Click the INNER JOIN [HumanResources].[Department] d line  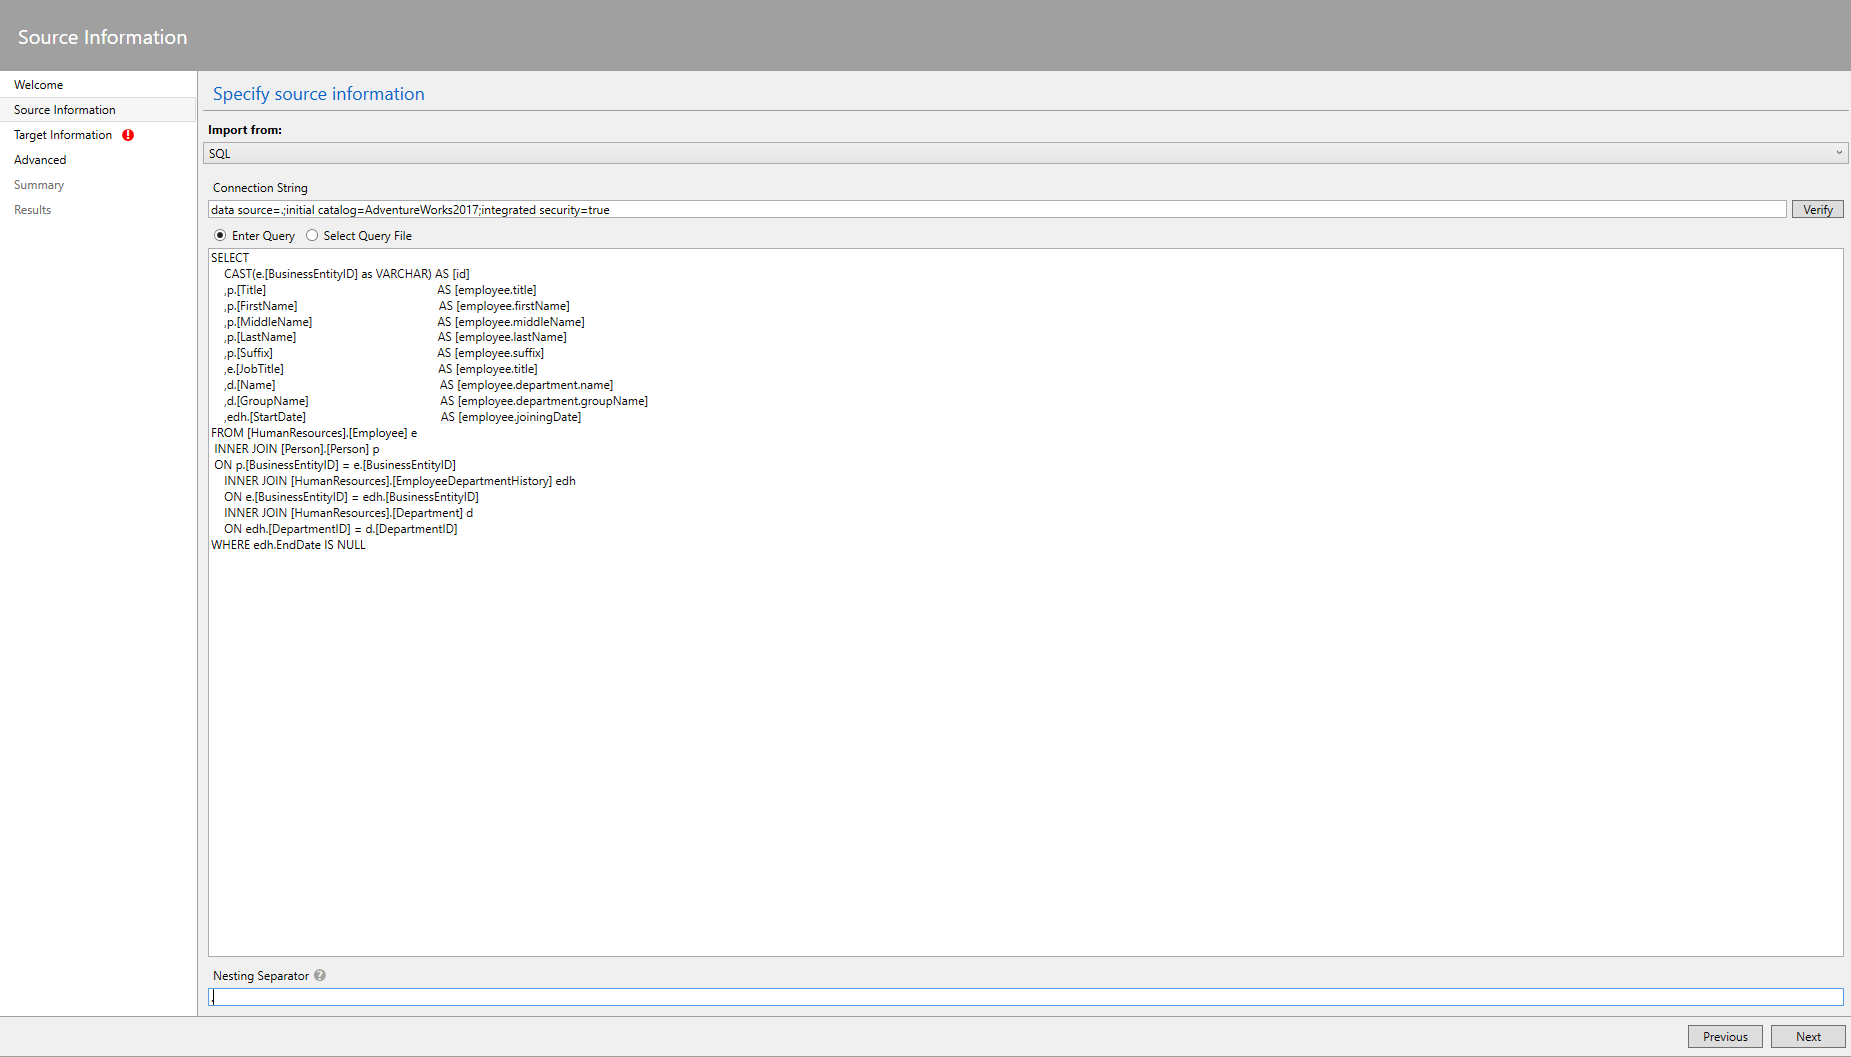348,513
